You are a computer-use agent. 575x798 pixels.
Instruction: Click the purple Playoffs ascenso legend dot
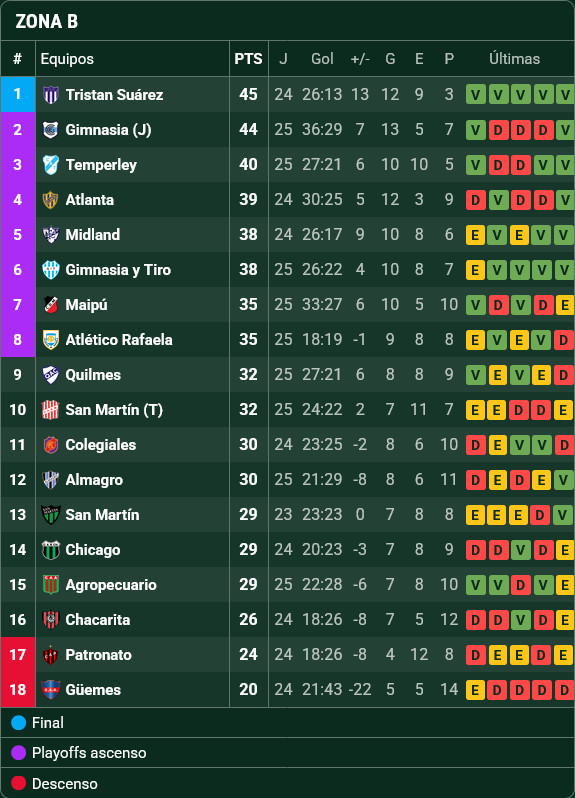coord(18,753)
